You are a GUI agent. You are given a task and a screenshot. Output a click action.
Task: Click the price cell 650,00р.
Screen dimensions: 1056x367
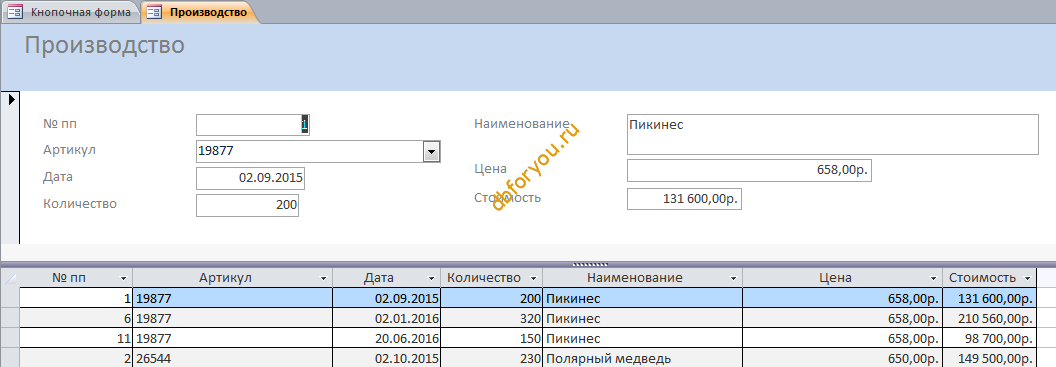843,358
